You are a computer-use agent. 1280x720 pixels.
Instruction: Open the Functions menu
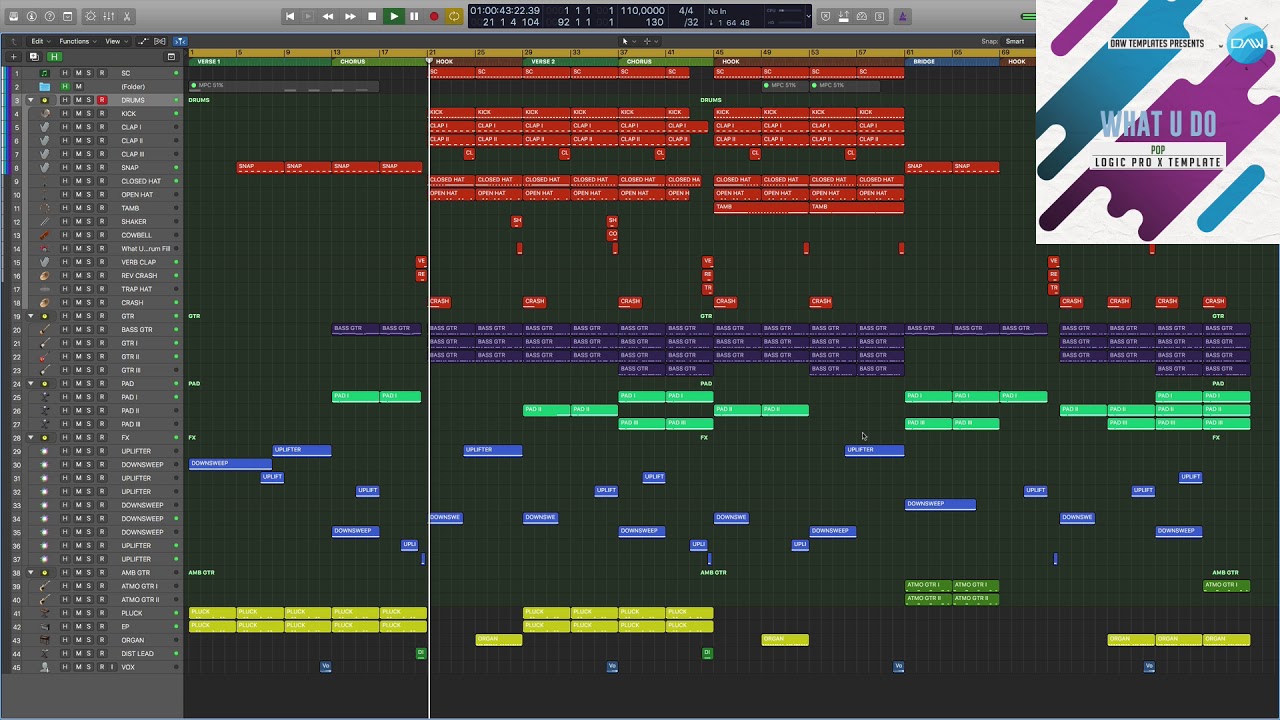(77, 41)
